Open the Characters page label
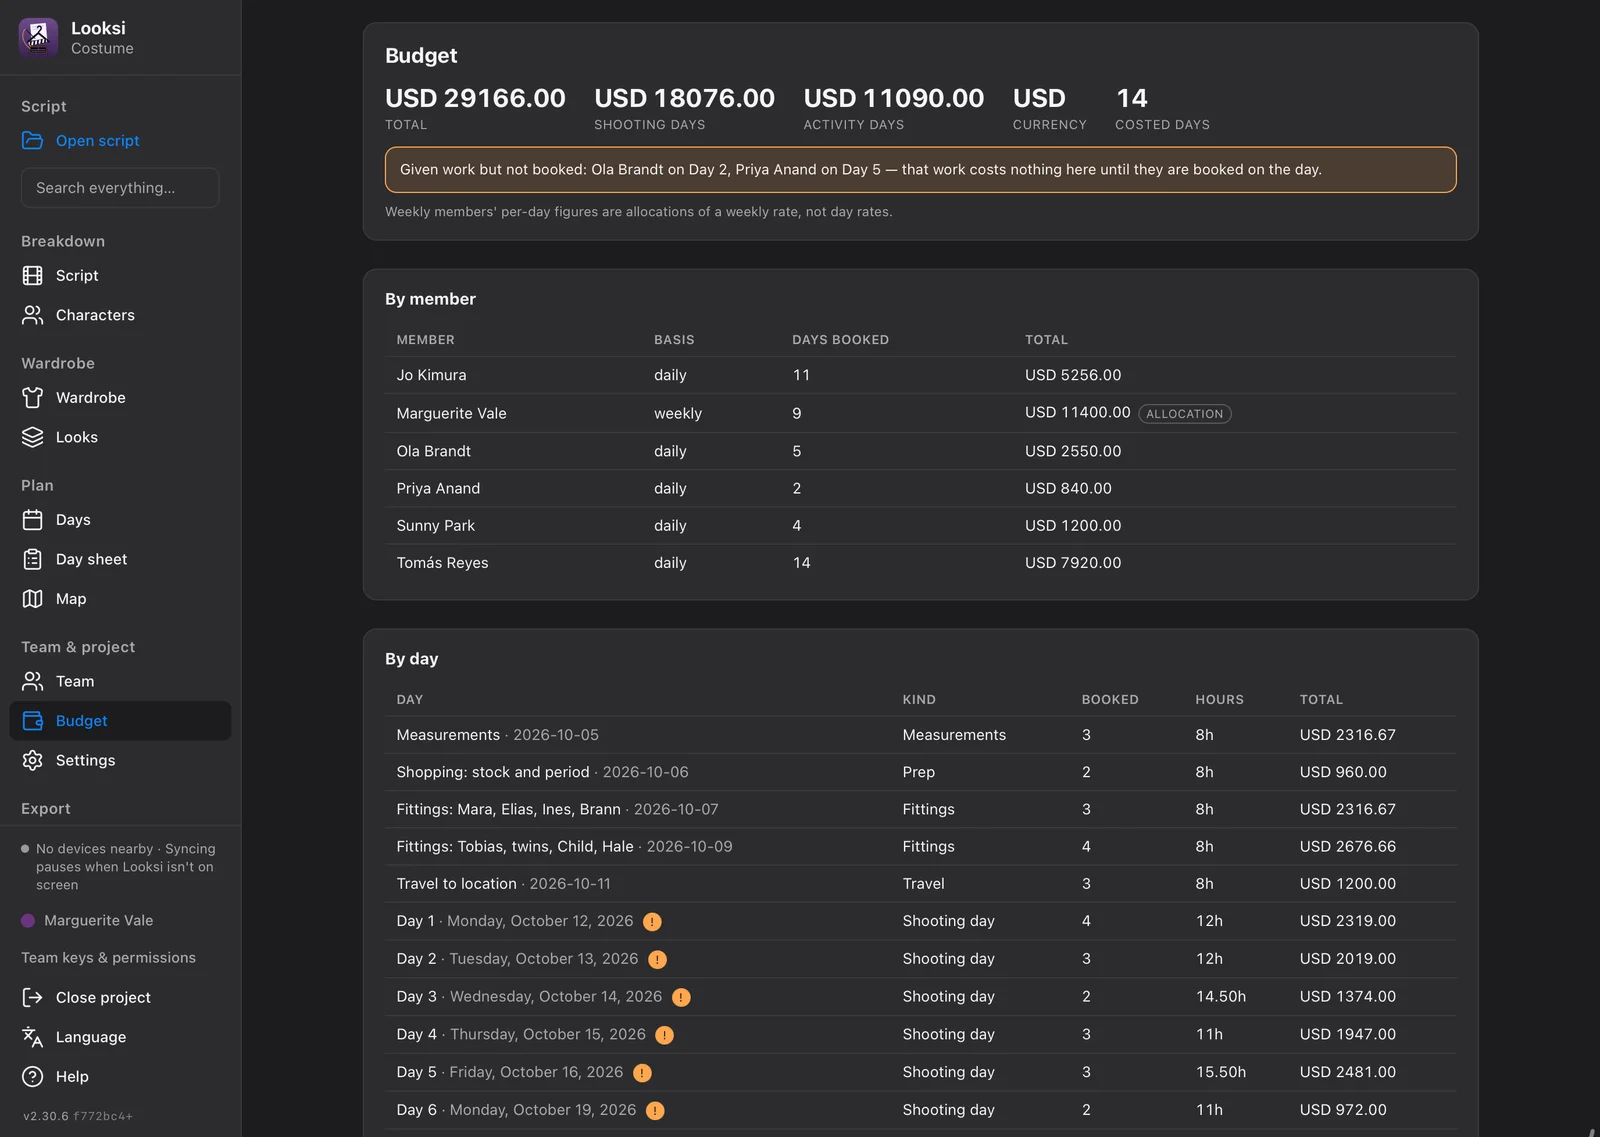Screen dimensions: 1600x1137 [95, 315]
